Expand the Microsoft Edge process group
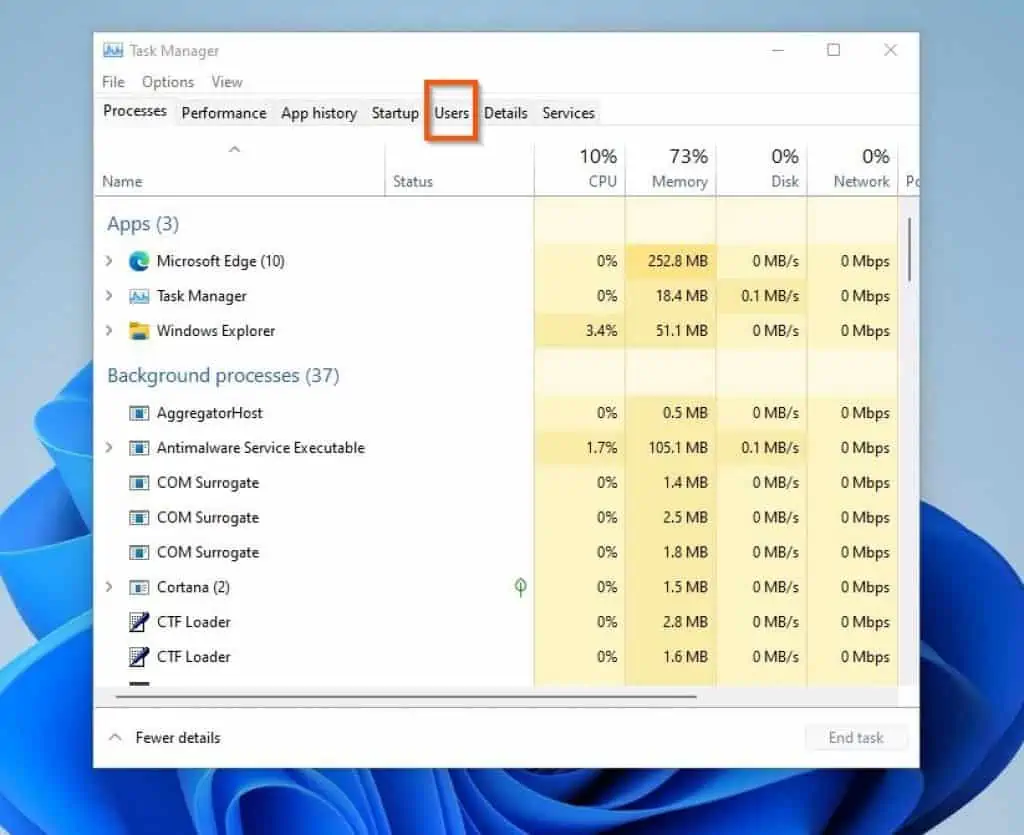Viewport: 1024px width, 835px height. coord(109,261)
